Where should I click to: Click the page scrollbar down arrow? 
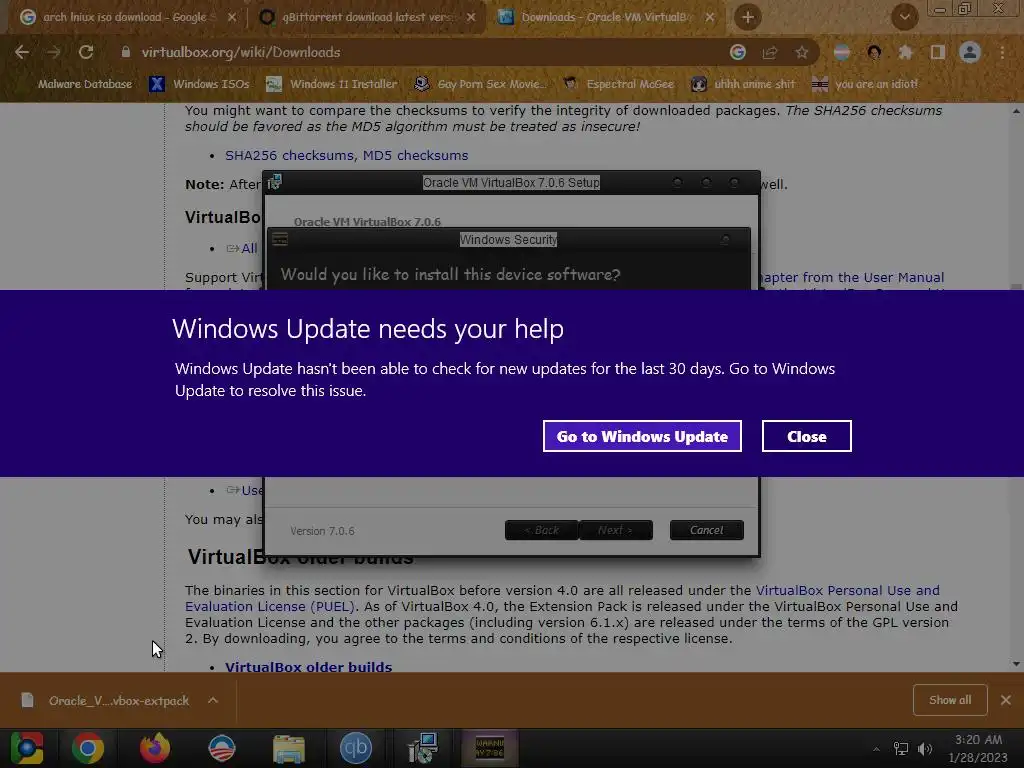tap(1016, 664)
